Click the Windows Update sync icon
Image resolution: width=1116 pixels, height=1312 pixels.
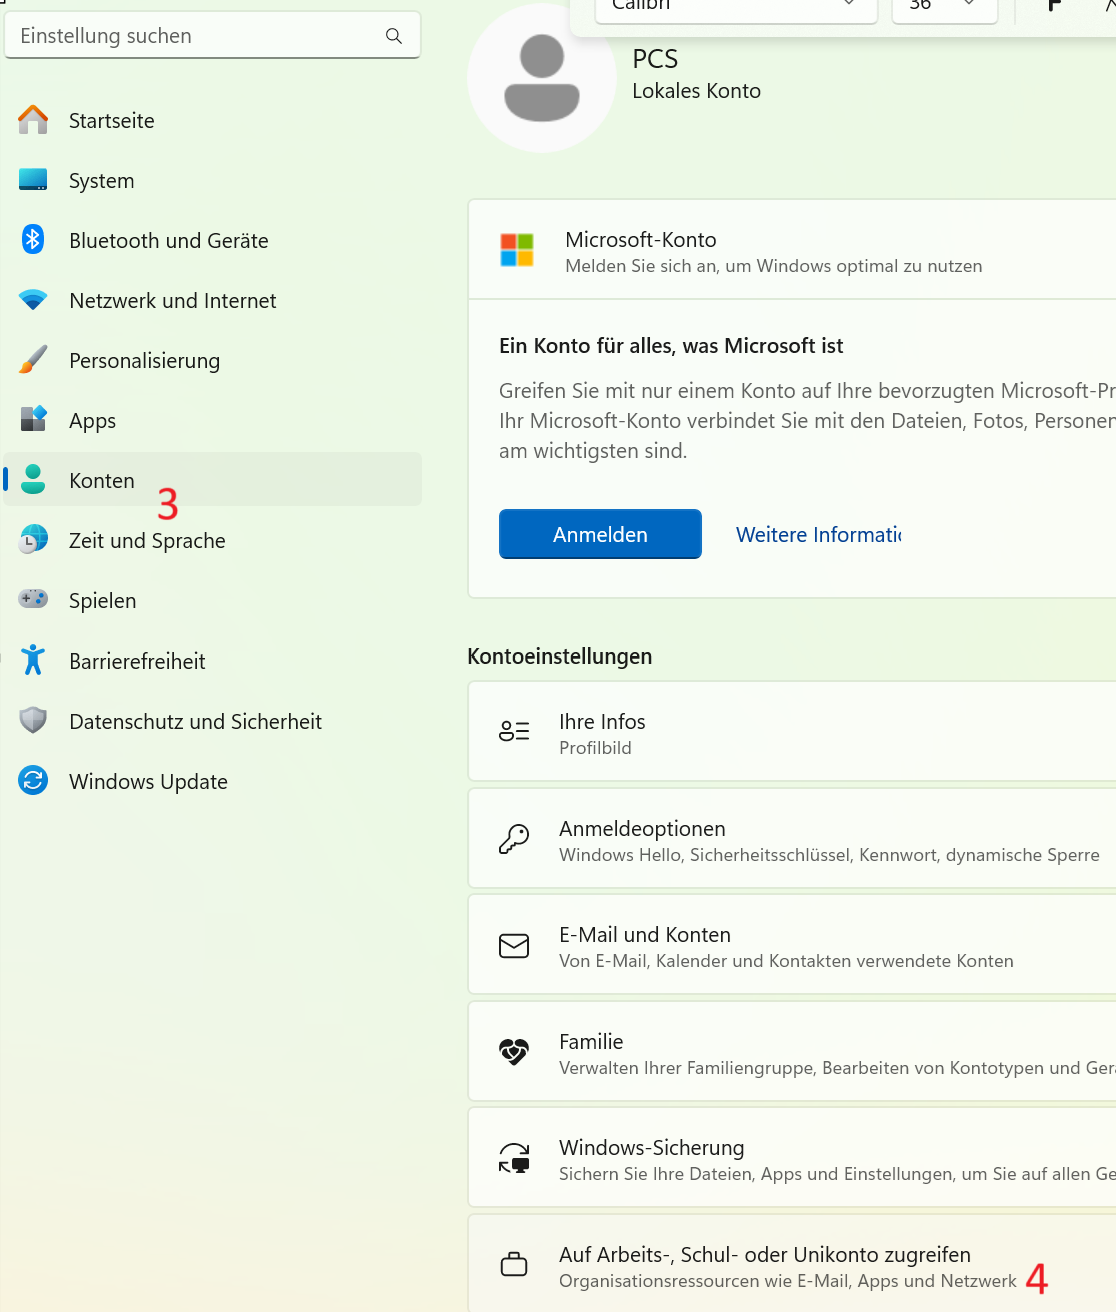point(33,781)
